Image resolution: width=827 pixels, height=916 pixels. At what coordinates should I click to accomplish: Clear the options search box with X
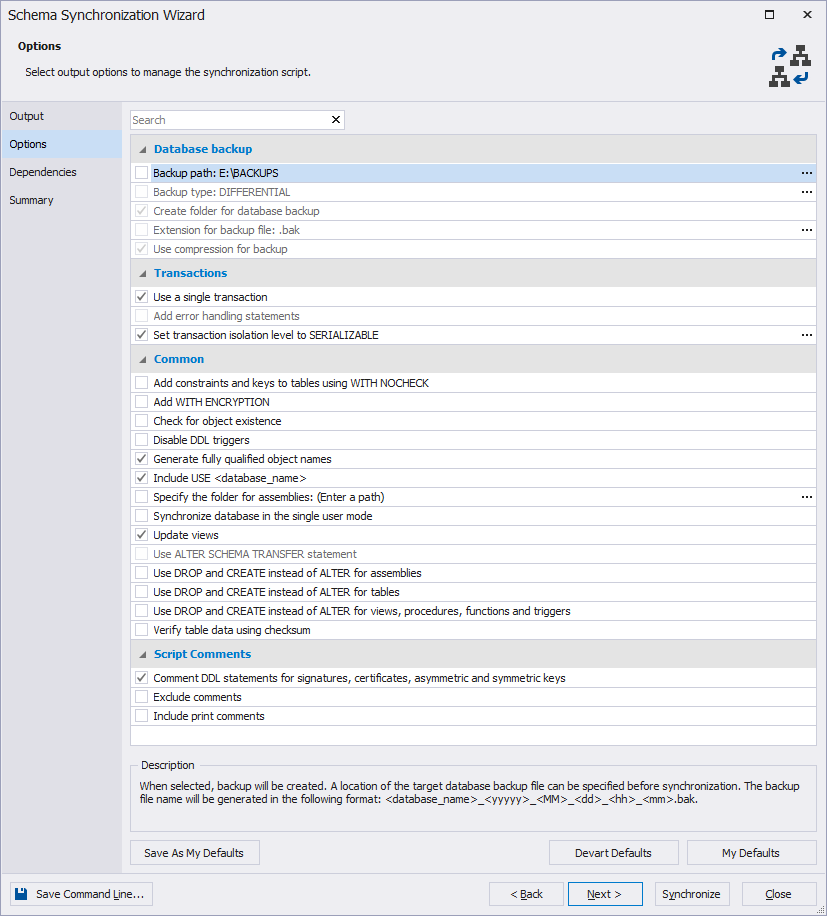[x=336, y=120]
